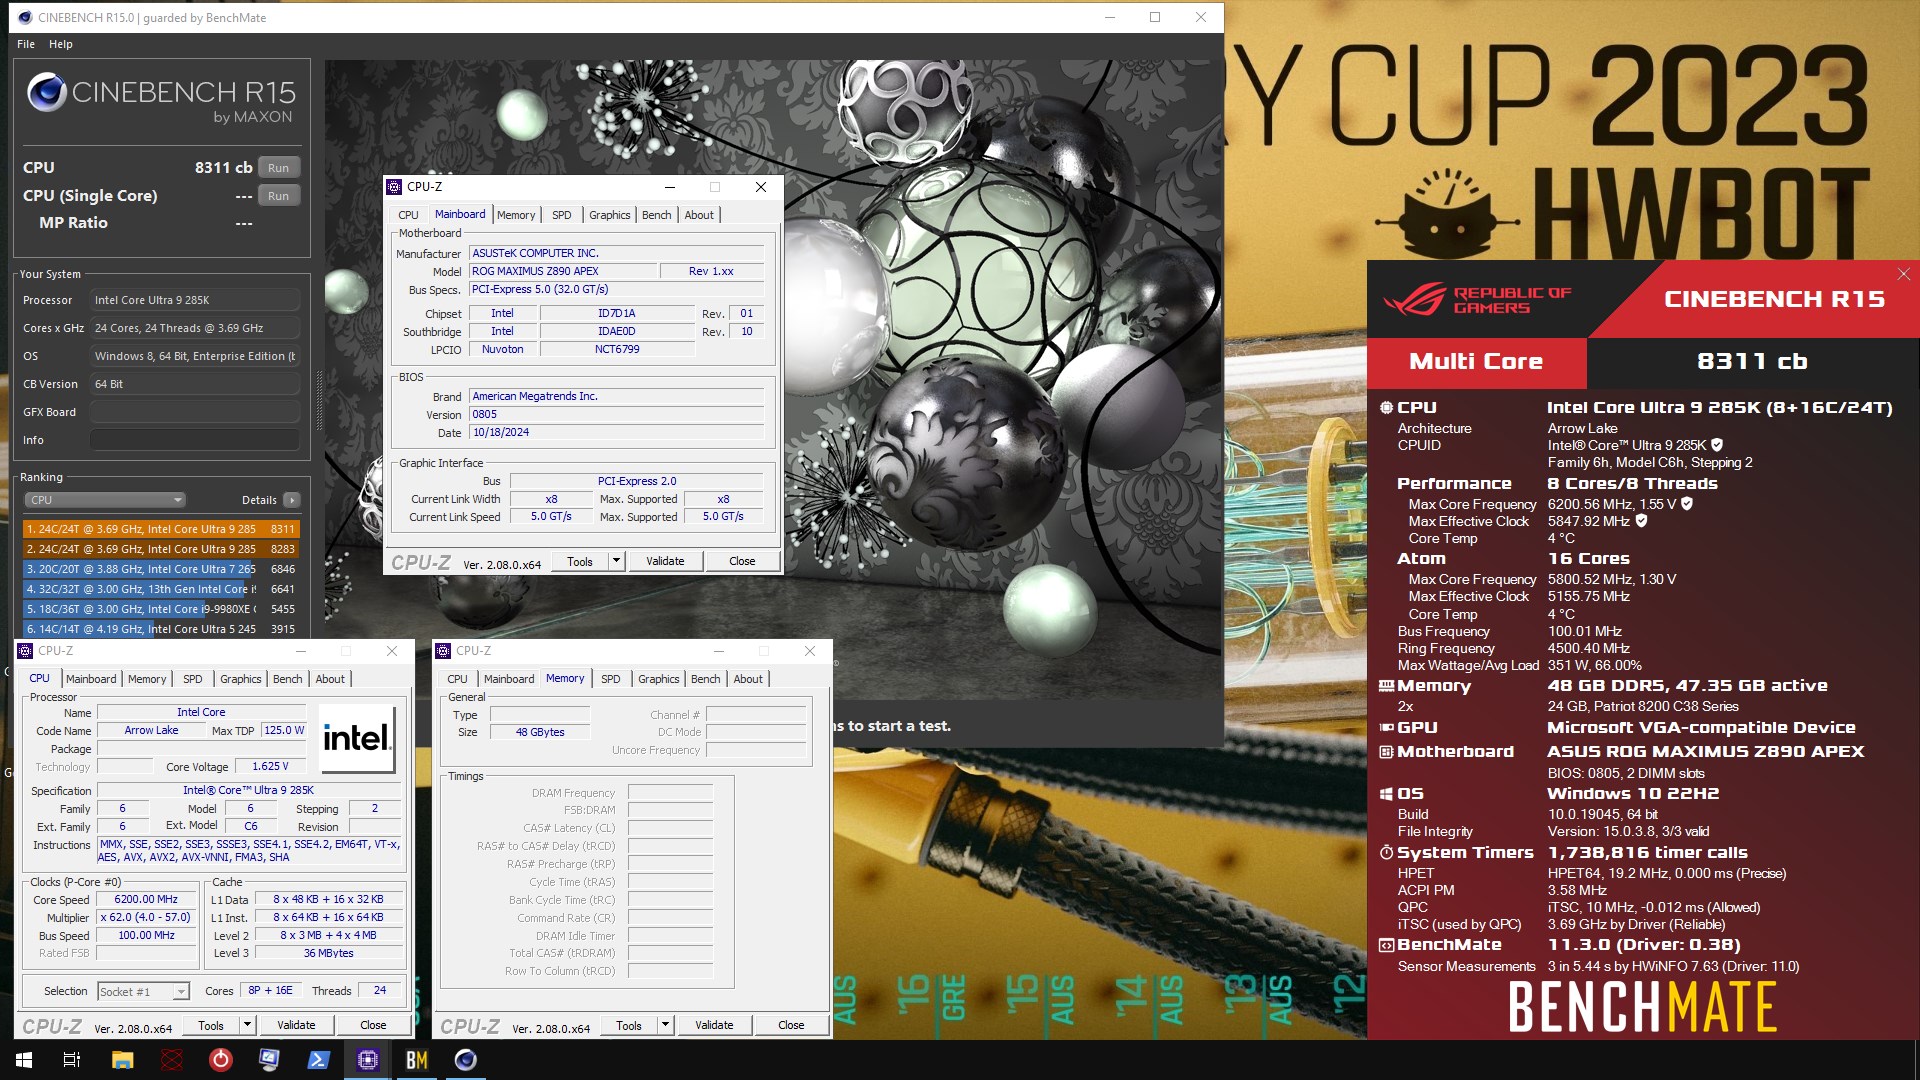Expand Tools dropdown arrow in Memory CPU-Z

point(665,1025)
